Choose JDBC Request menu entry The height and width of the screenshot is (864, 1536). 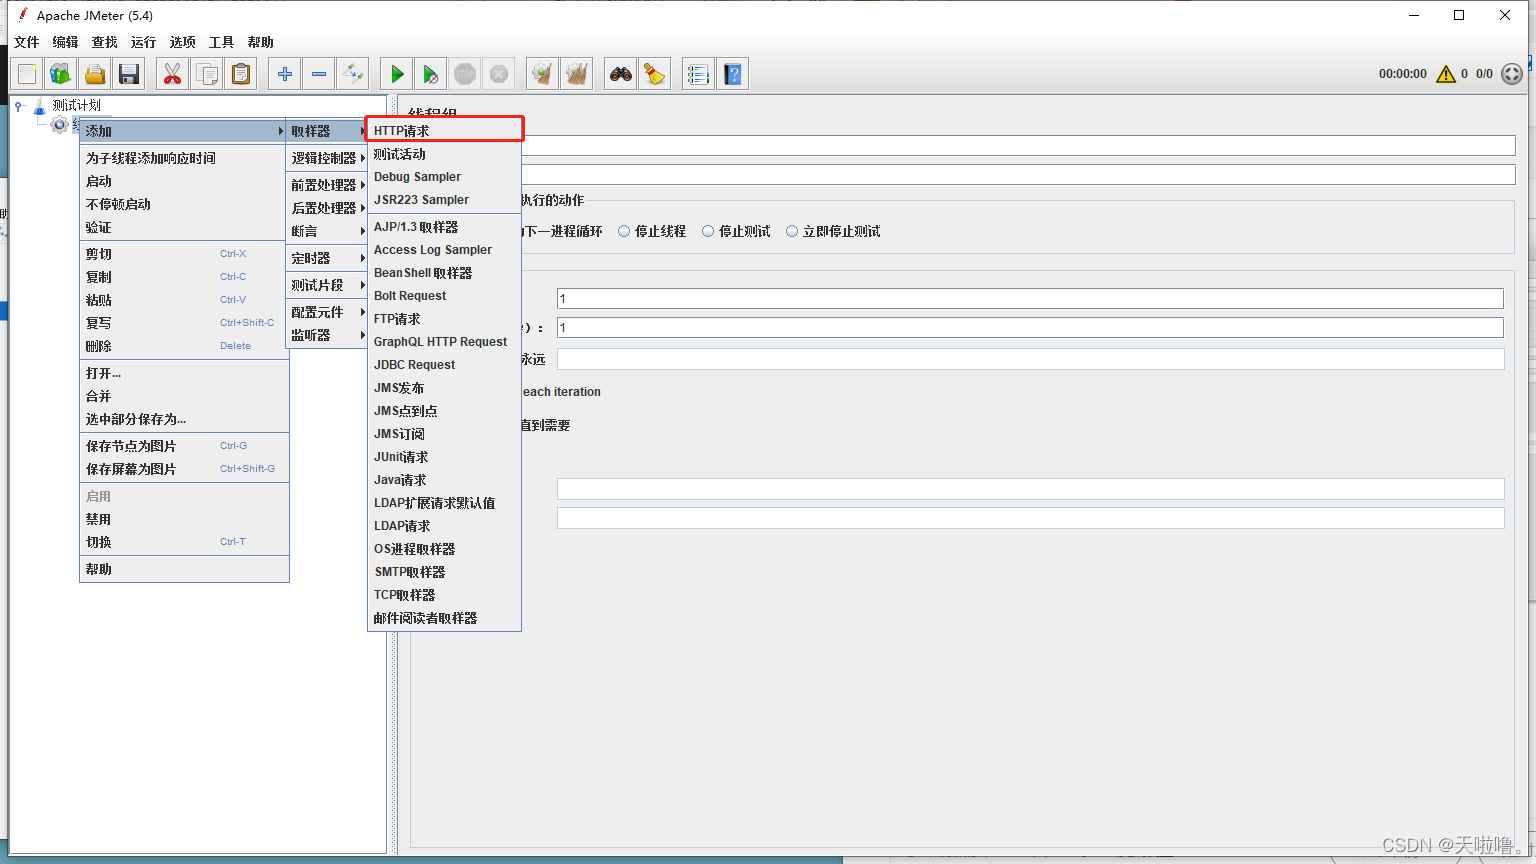[x=444, y=365]
